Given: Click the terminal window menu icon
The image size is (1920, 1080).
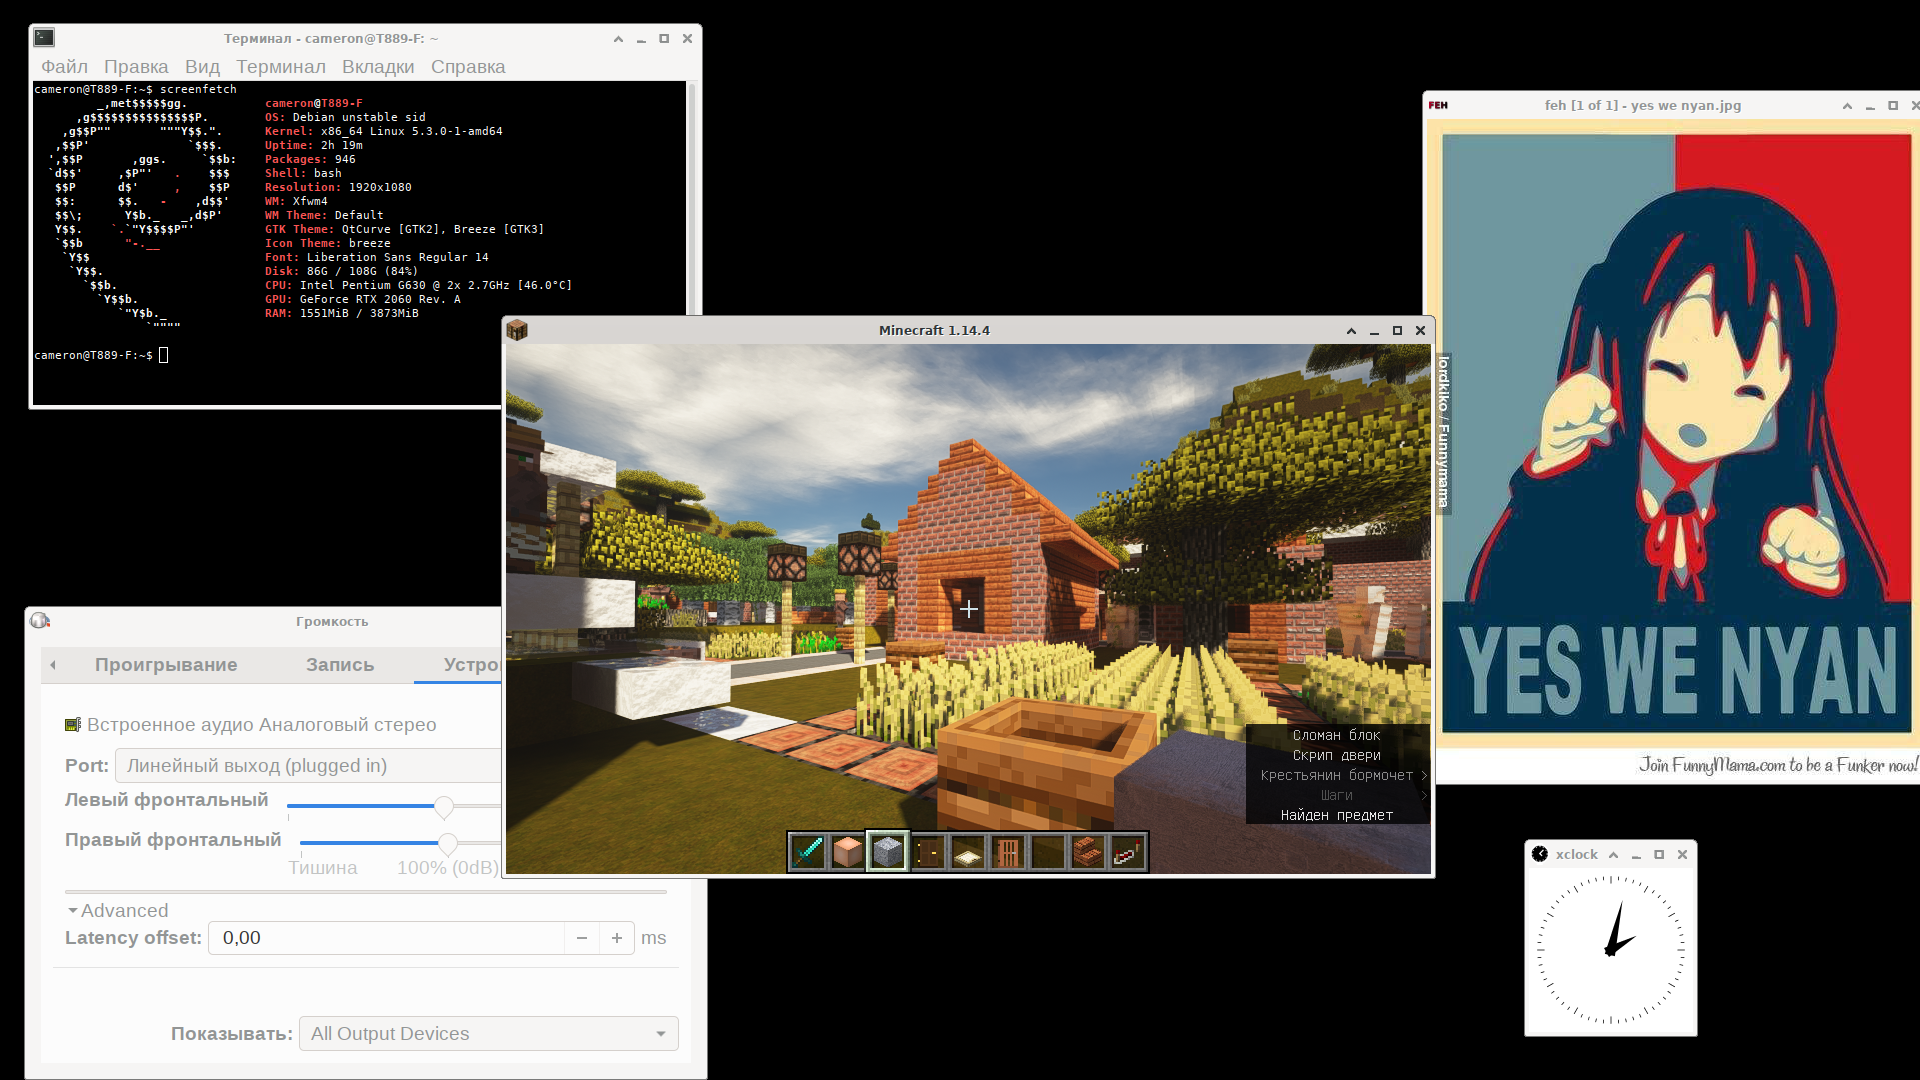Looking at the screenshot, I should click(44, 38).
